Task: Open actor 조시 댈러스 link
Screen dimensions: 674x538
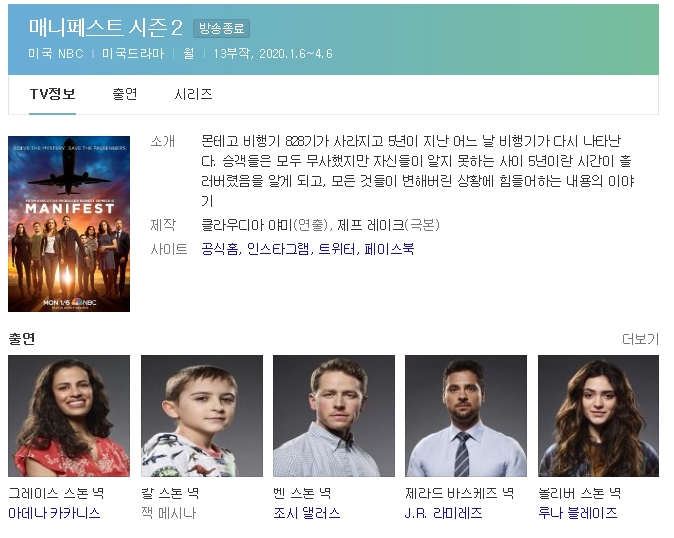Action: tap(306, 513)
